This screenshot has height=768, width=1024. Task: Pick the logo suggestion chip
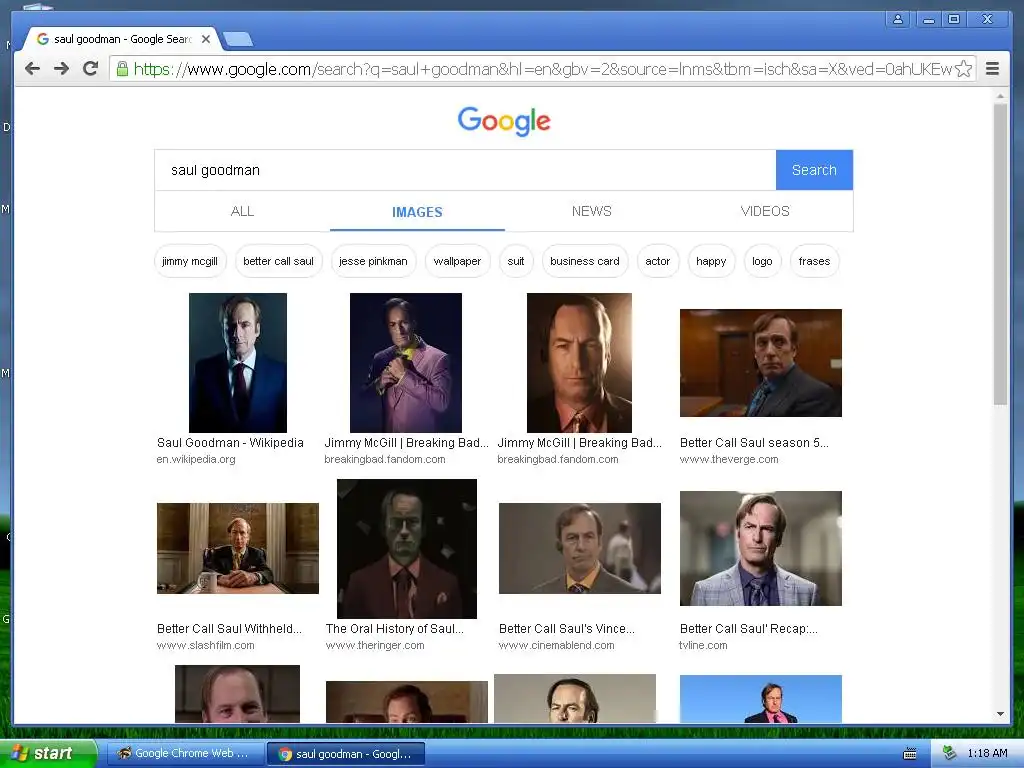[762, 261]
